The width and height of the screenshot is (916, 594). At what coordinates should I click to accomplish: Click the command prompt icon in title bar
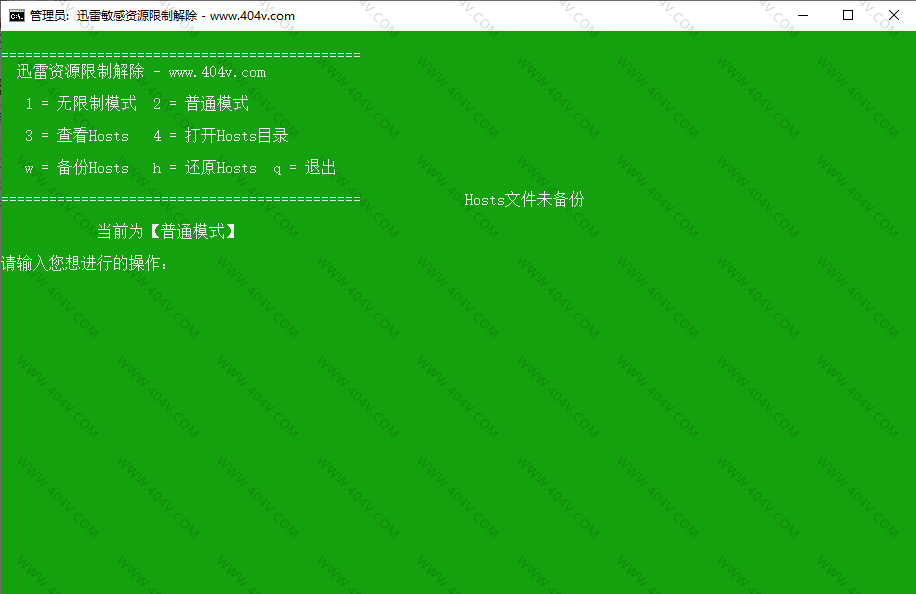tap(17, 16)
